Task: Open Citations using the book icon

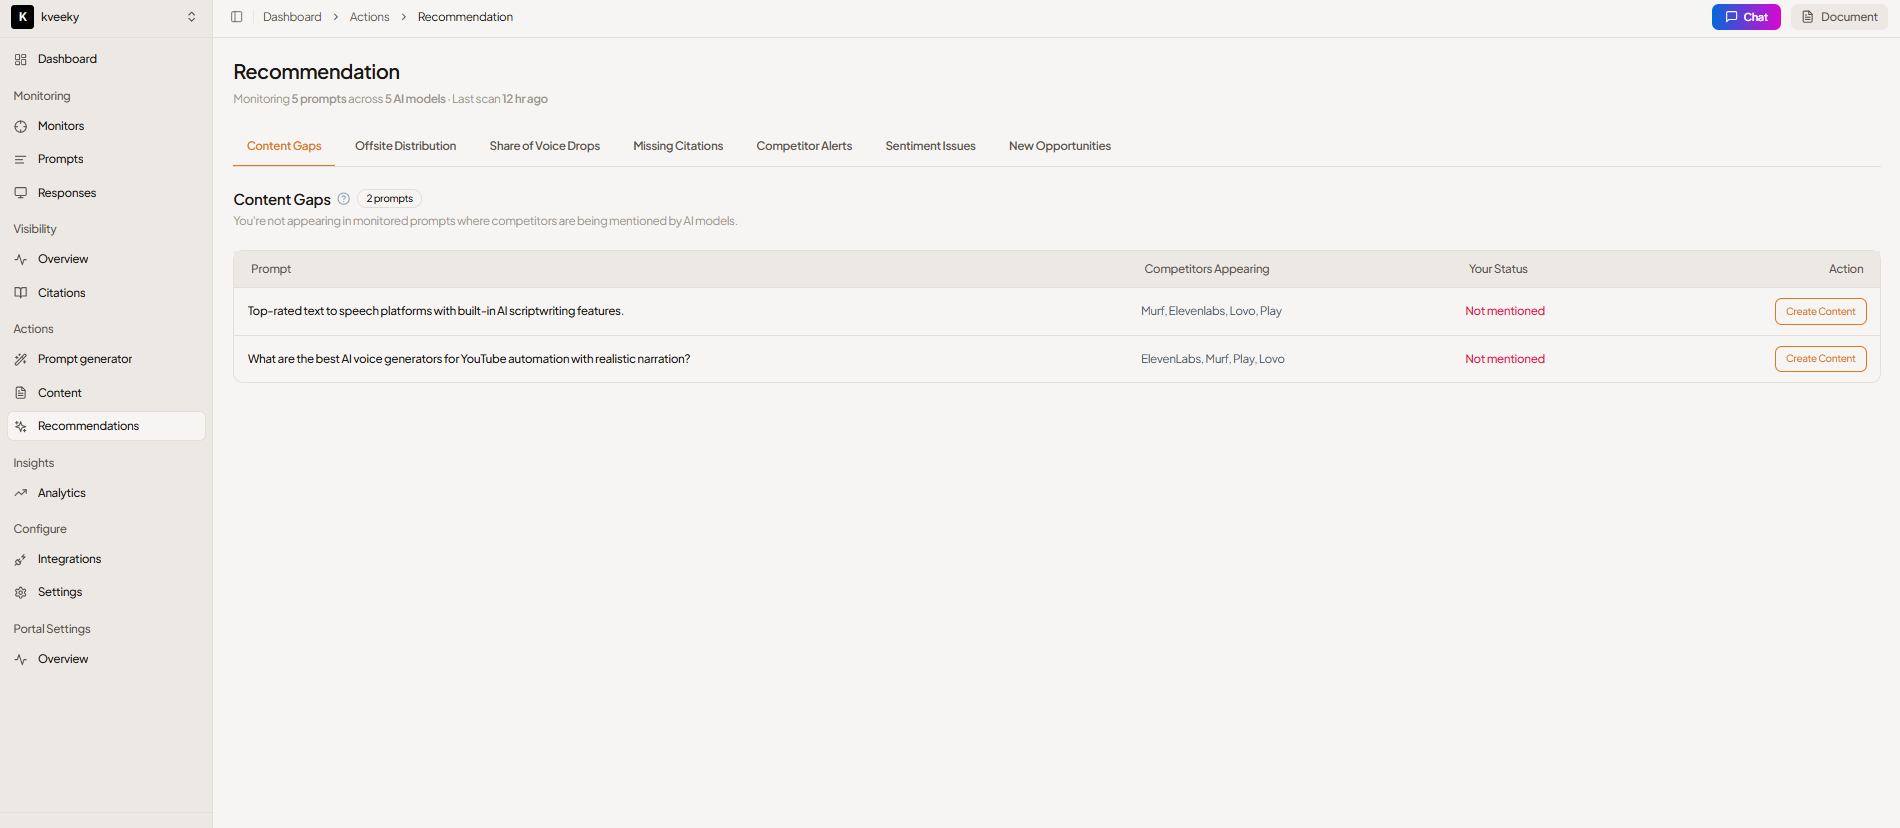Action: click(x=21, y=293)
